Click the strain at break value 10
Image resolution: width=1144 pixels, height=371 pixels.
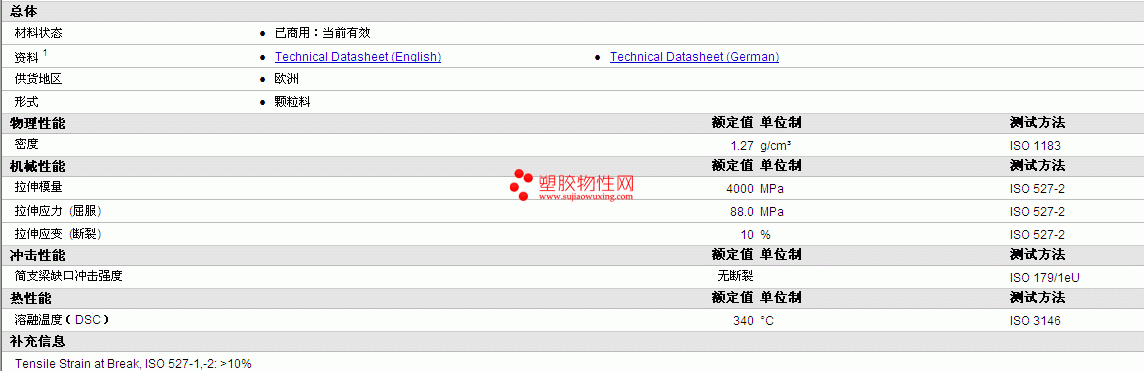click(x=747, y=235)
